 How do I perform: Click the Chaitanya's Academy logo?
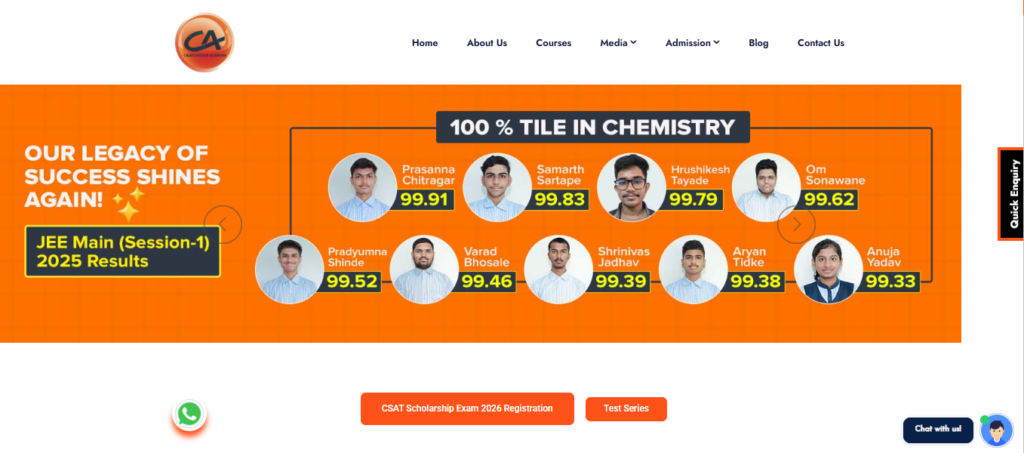(204, 42)
